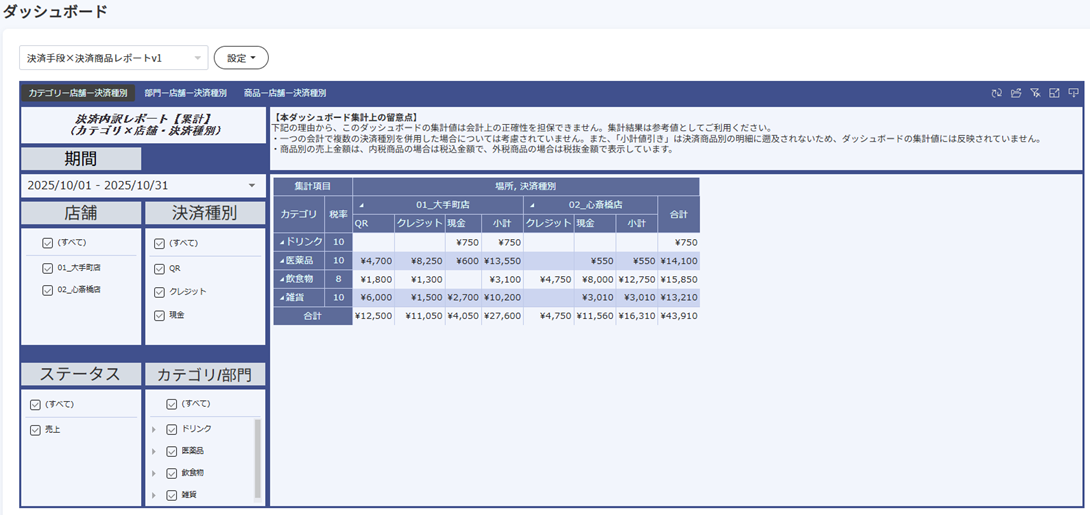Click the clear filters funnel icon
The image size is (1090, 515).
[x=1035, y=93]
